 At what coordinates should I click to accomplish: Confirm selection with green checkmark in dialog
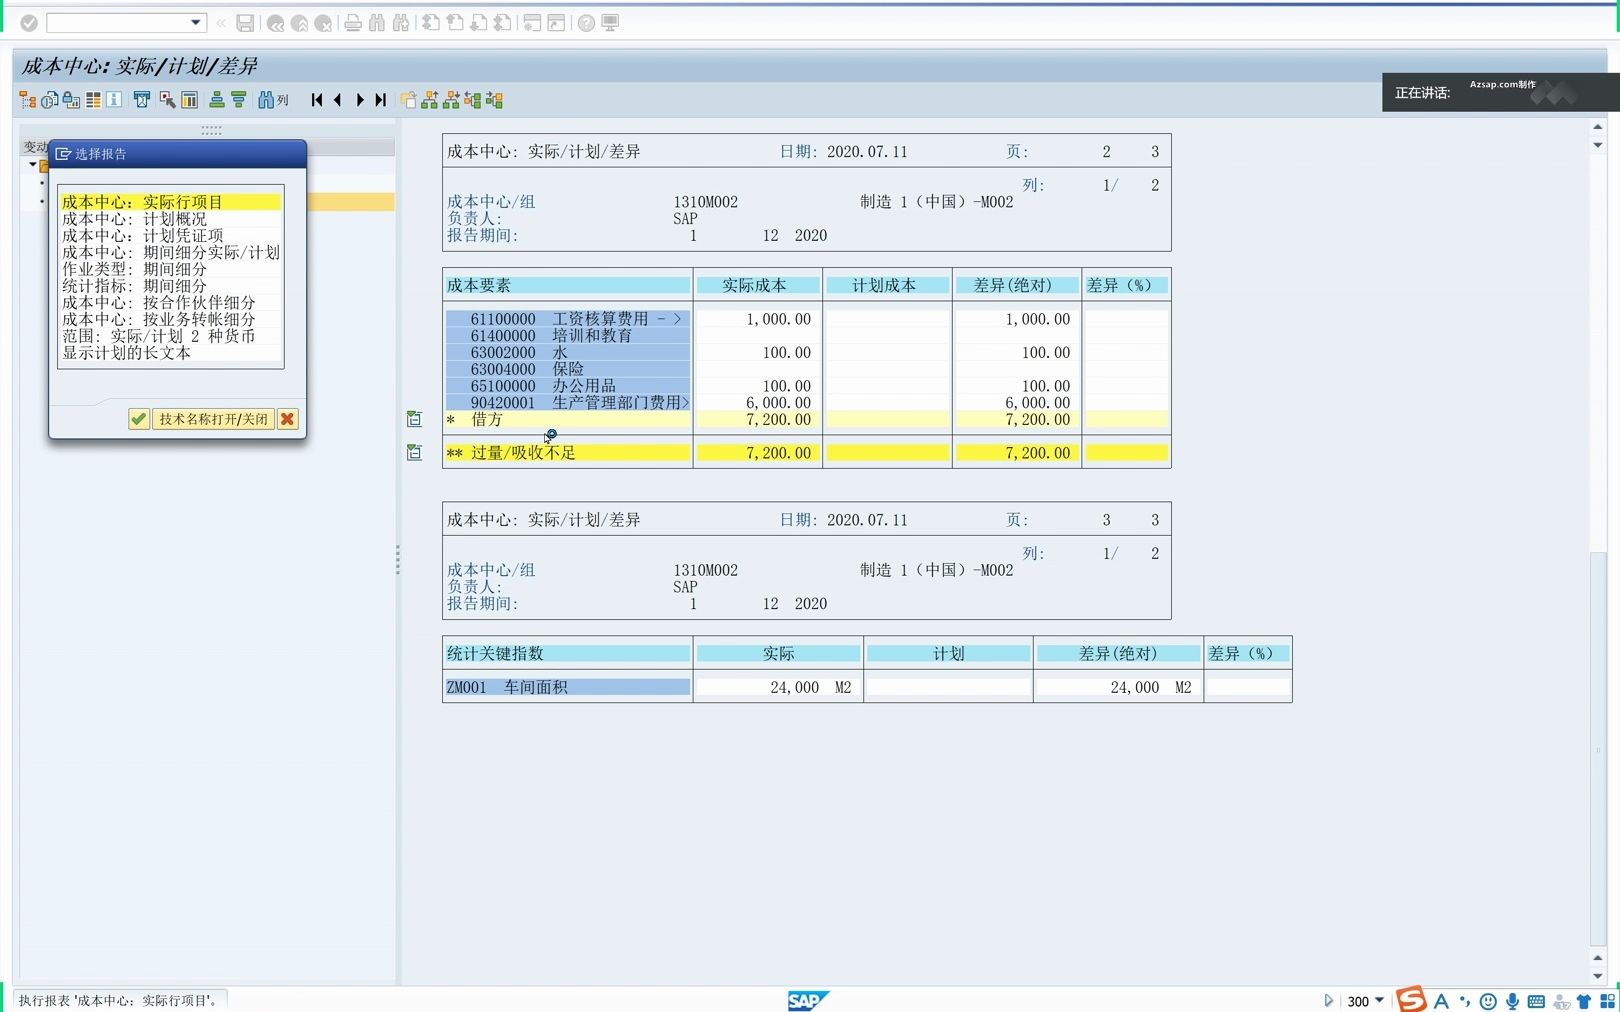[x=139, y=419]
